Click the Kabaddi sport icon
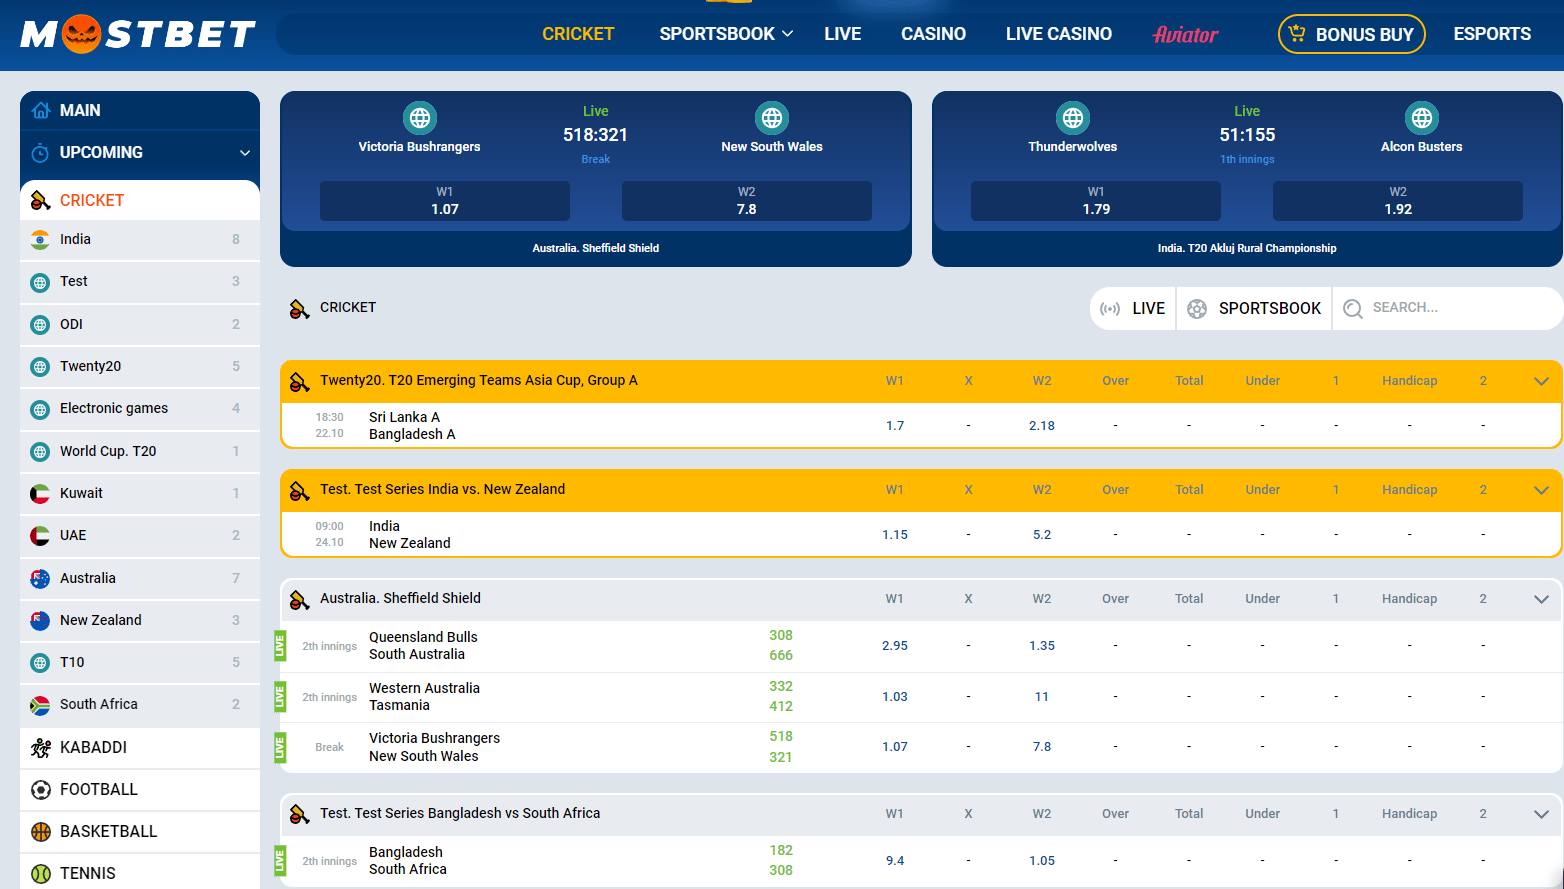Screen dimensions: 1564x889 [41, 747]
